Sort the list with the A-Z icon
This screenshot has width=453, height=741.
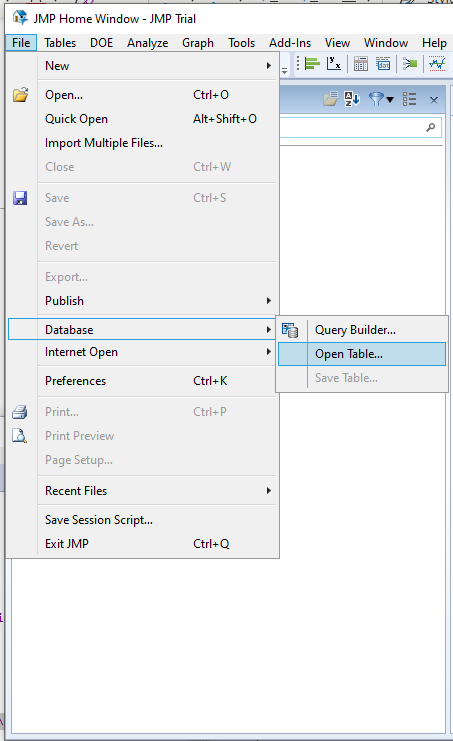[x=352, y=99]
